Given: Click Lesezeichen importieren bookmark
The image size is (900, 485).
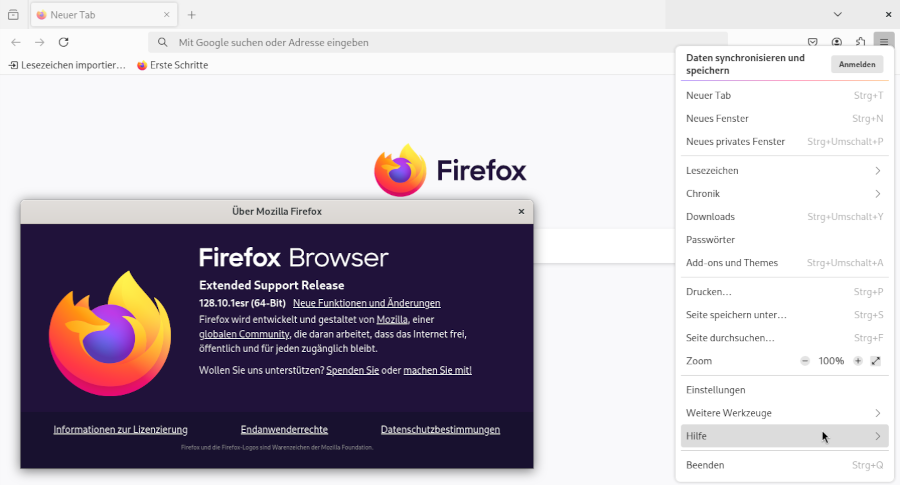Looking at the screenshot, I should pos(67,65).
